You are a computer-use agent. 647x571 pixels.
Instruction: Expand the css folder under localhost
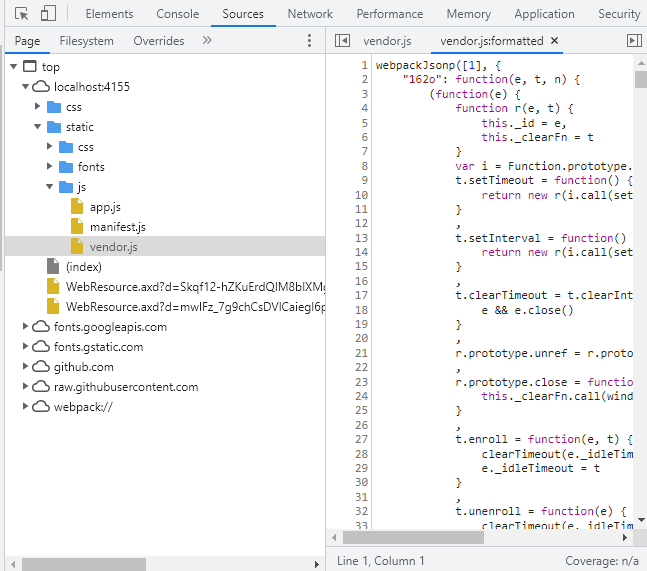coord(38,106)
